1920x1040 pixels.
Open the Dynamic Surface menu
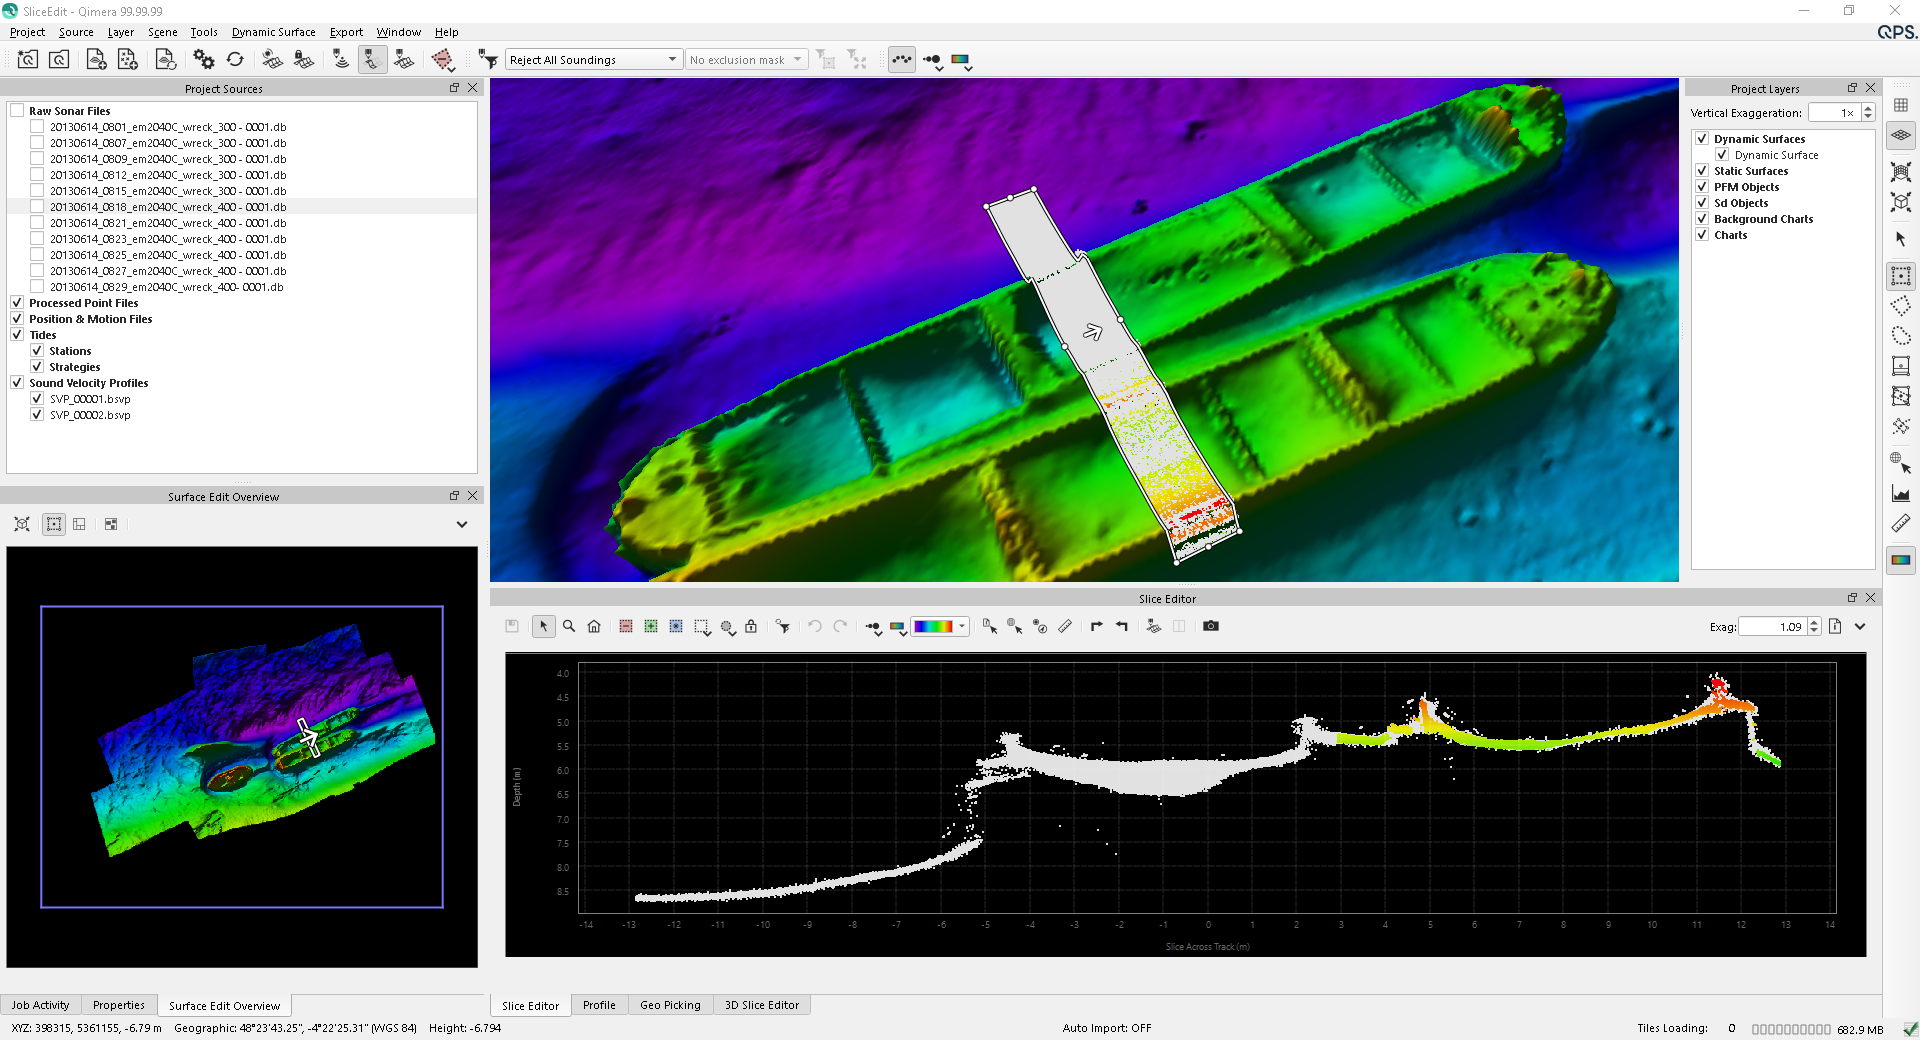click(273, 32)
